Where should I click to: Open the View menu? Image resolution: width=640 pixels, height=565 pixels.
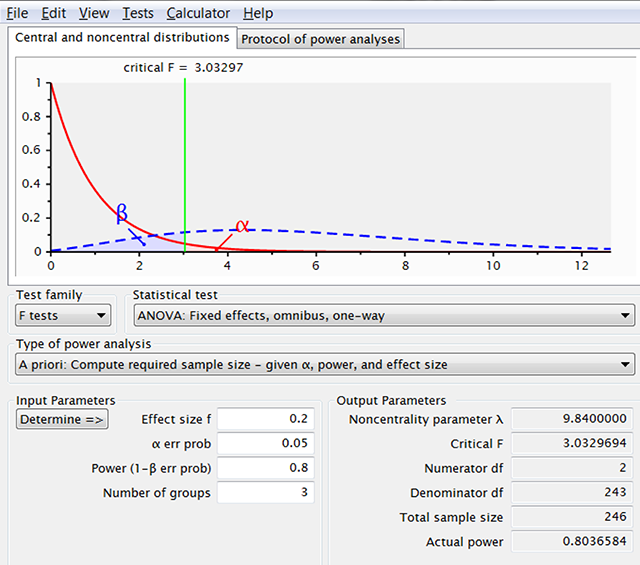click(94, 13)
